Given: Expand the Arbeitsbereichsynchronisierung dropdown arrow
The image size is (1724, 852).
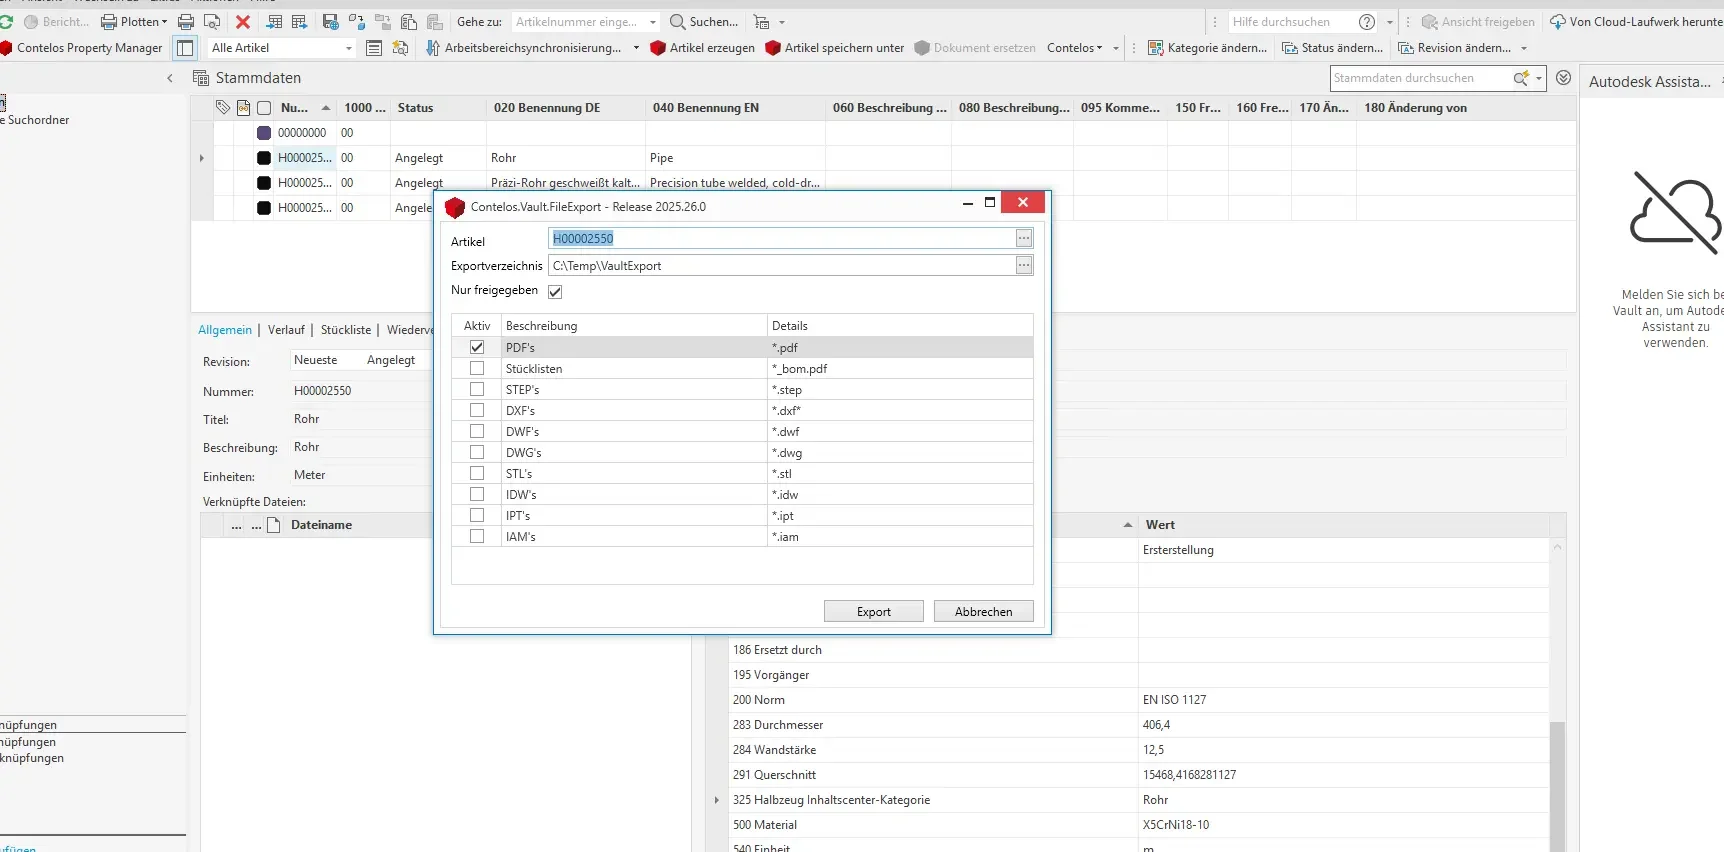Looking at the screenshot, I should pyautogui.click(x=636, y=47).
